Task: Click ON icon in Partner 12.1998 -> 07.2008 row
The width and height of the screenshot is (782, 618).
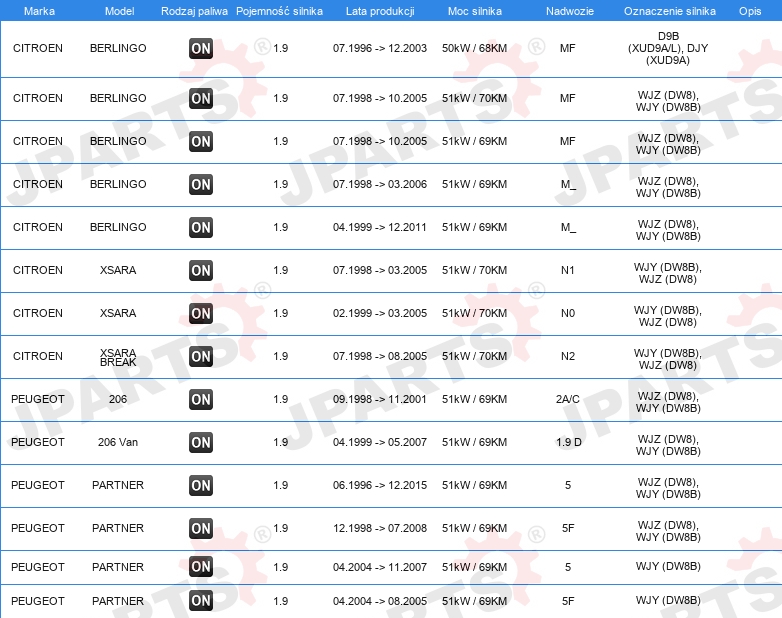Action: [201, 528]
